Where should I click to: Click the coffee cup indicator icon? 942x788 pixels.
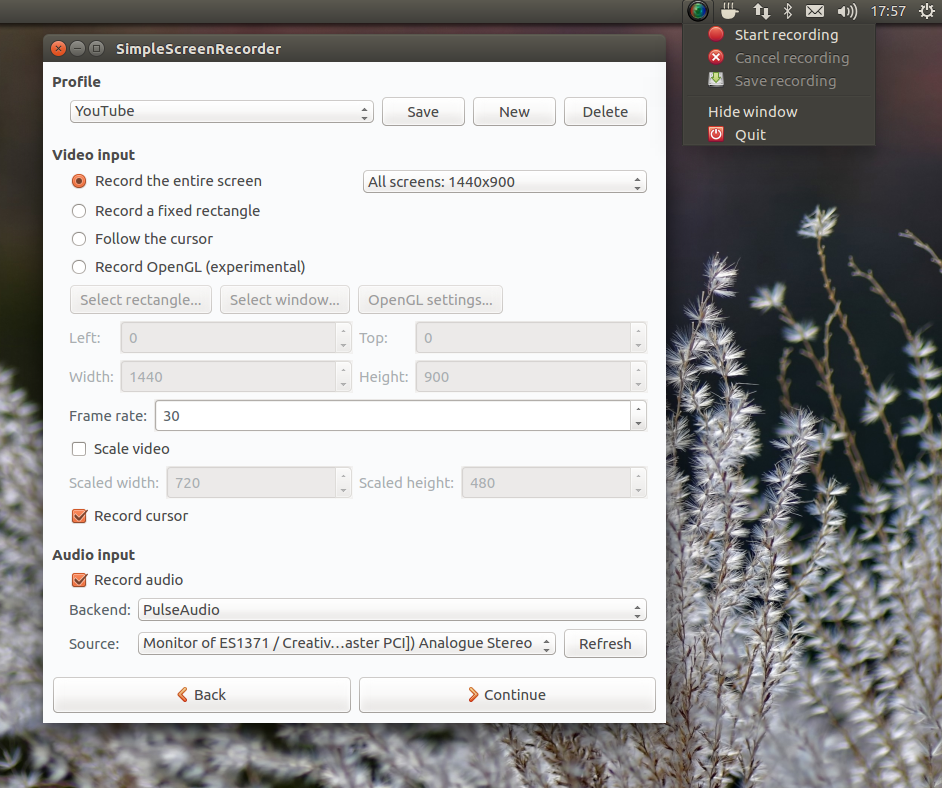(x=729, y=11)
